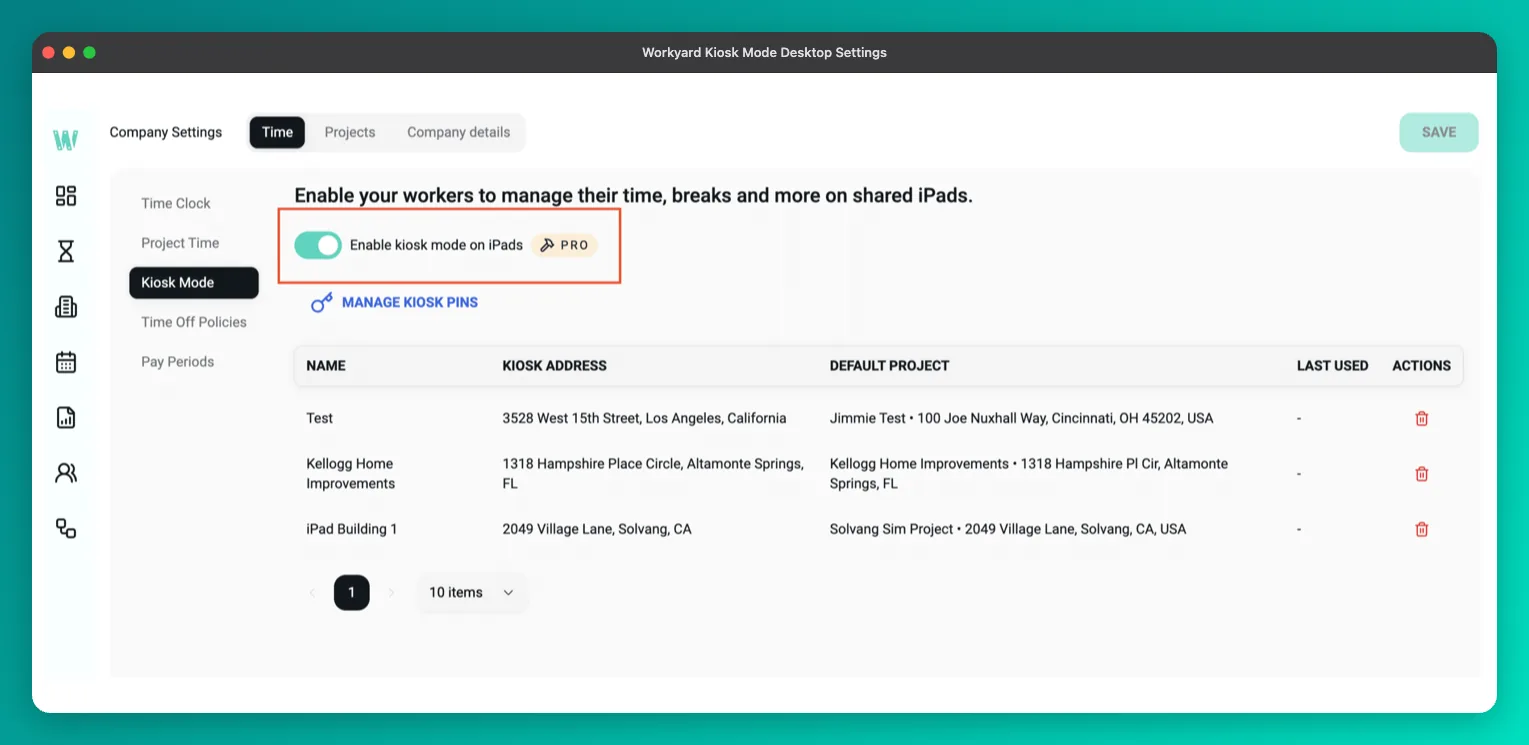Open Pay Periods settings section
The width and height of the screenshot is (1529, 745).
click(x=178, y=362)
